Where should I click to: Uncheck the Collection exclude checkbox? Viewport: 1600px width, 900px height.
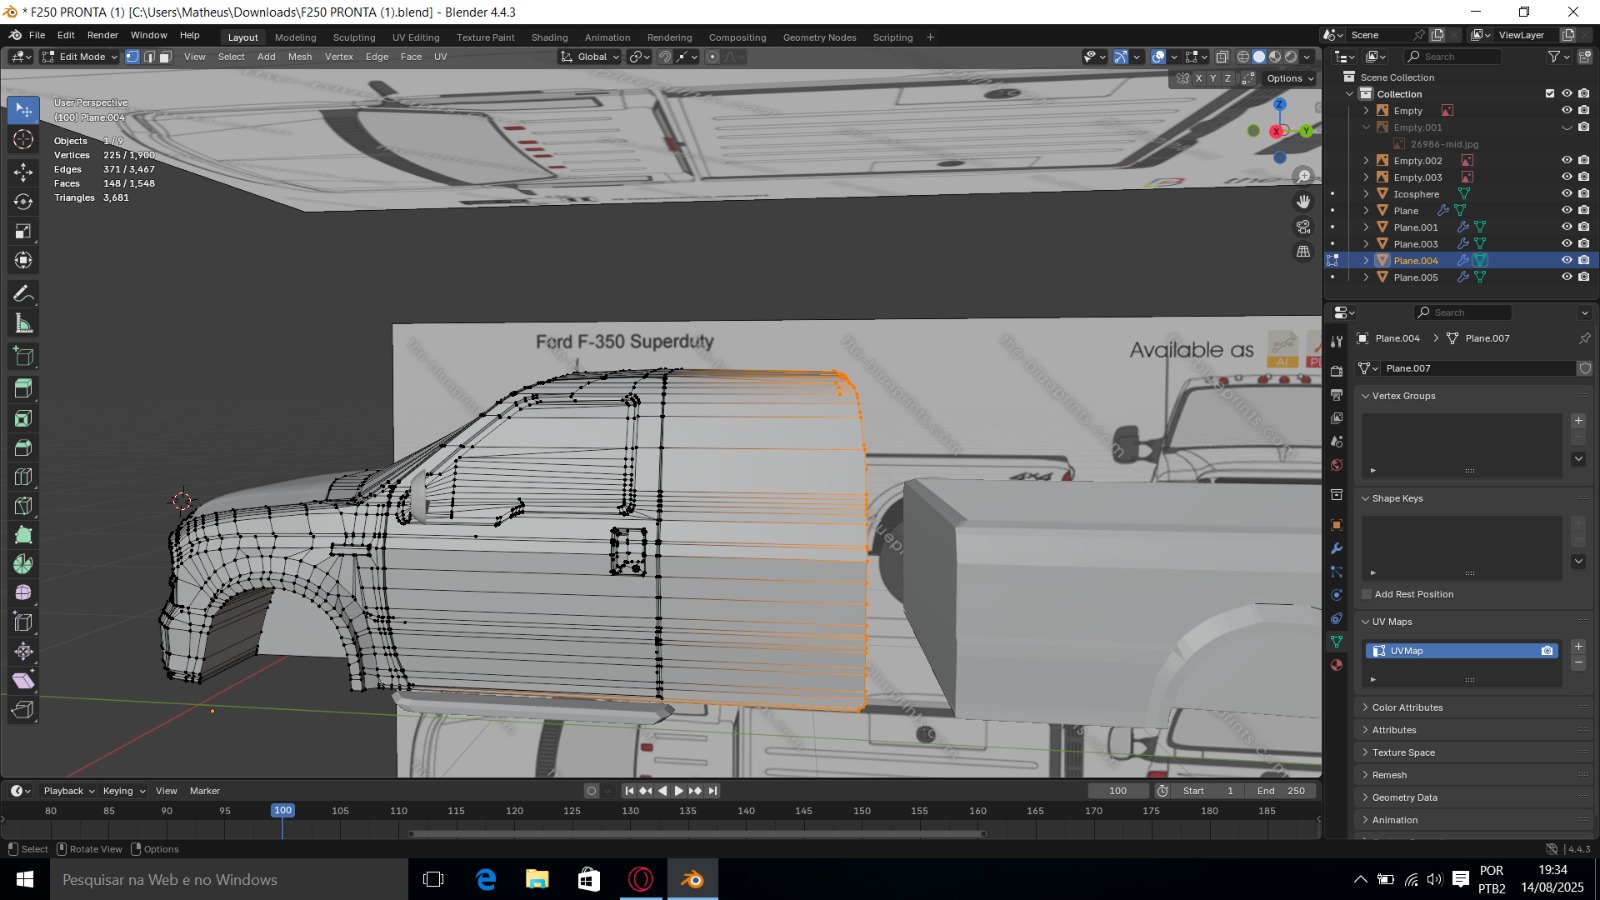[x=1550, y=94]
